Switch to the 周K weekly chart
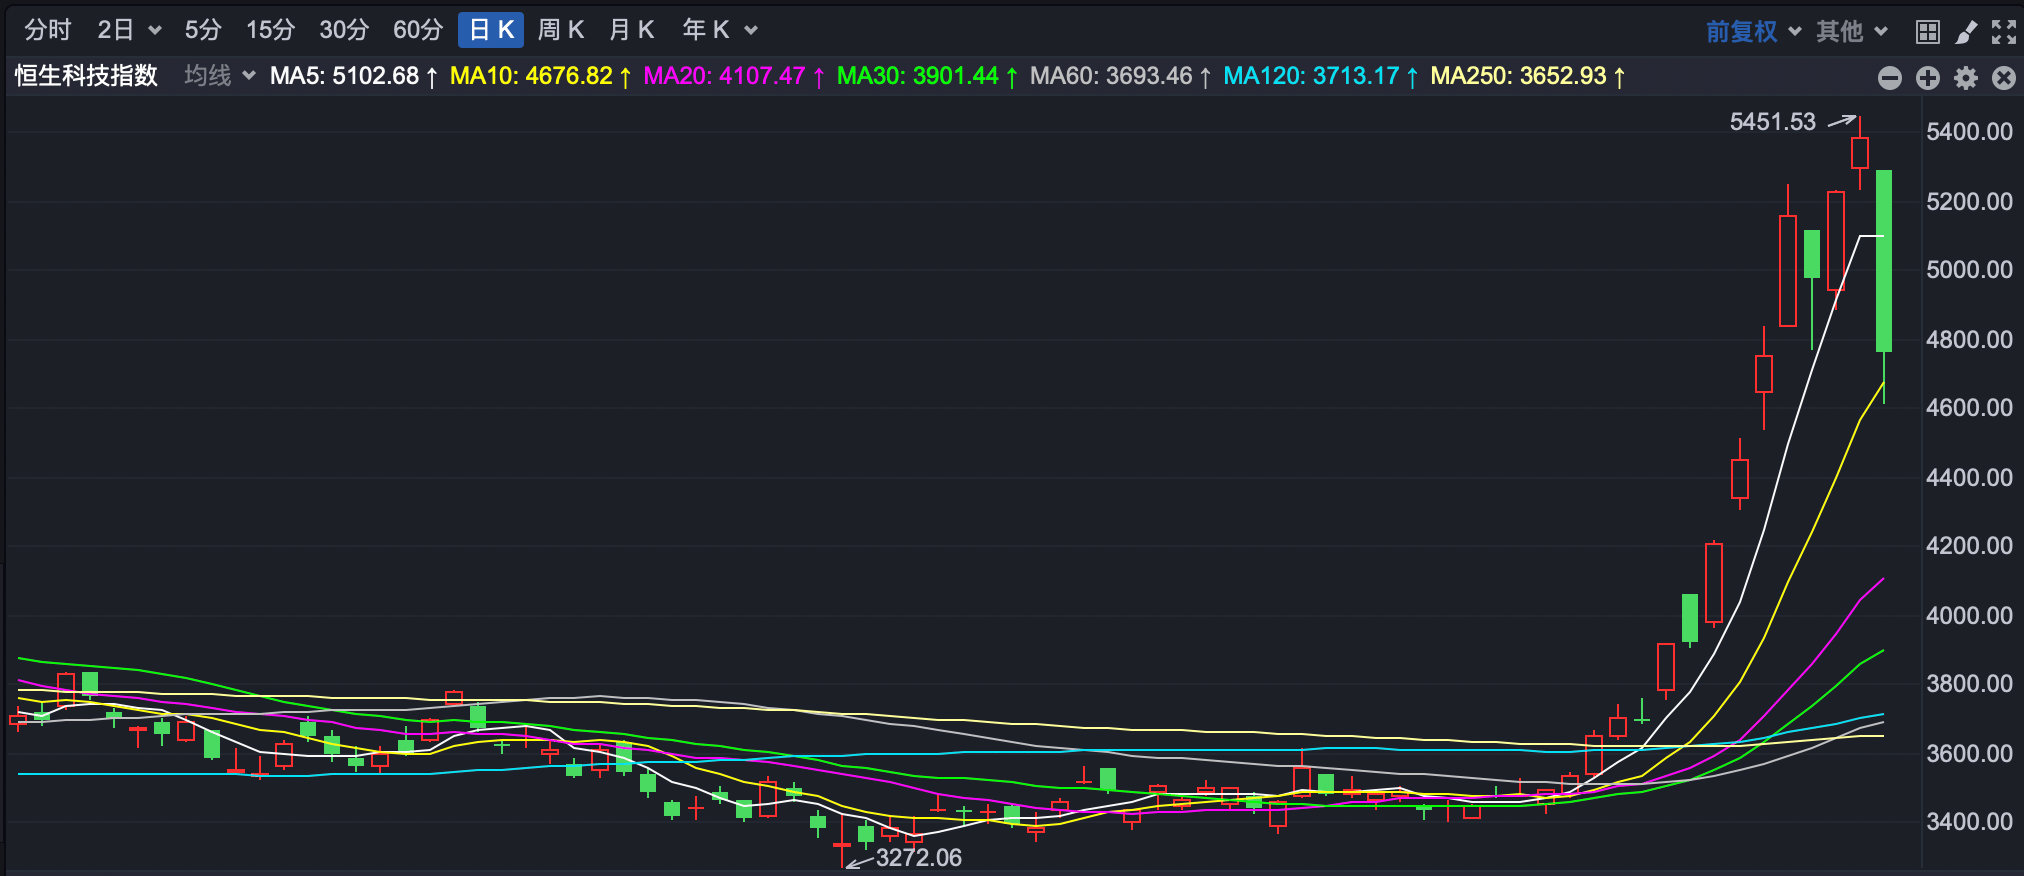Screen dimensions: 2024x876 pos(561,30)
